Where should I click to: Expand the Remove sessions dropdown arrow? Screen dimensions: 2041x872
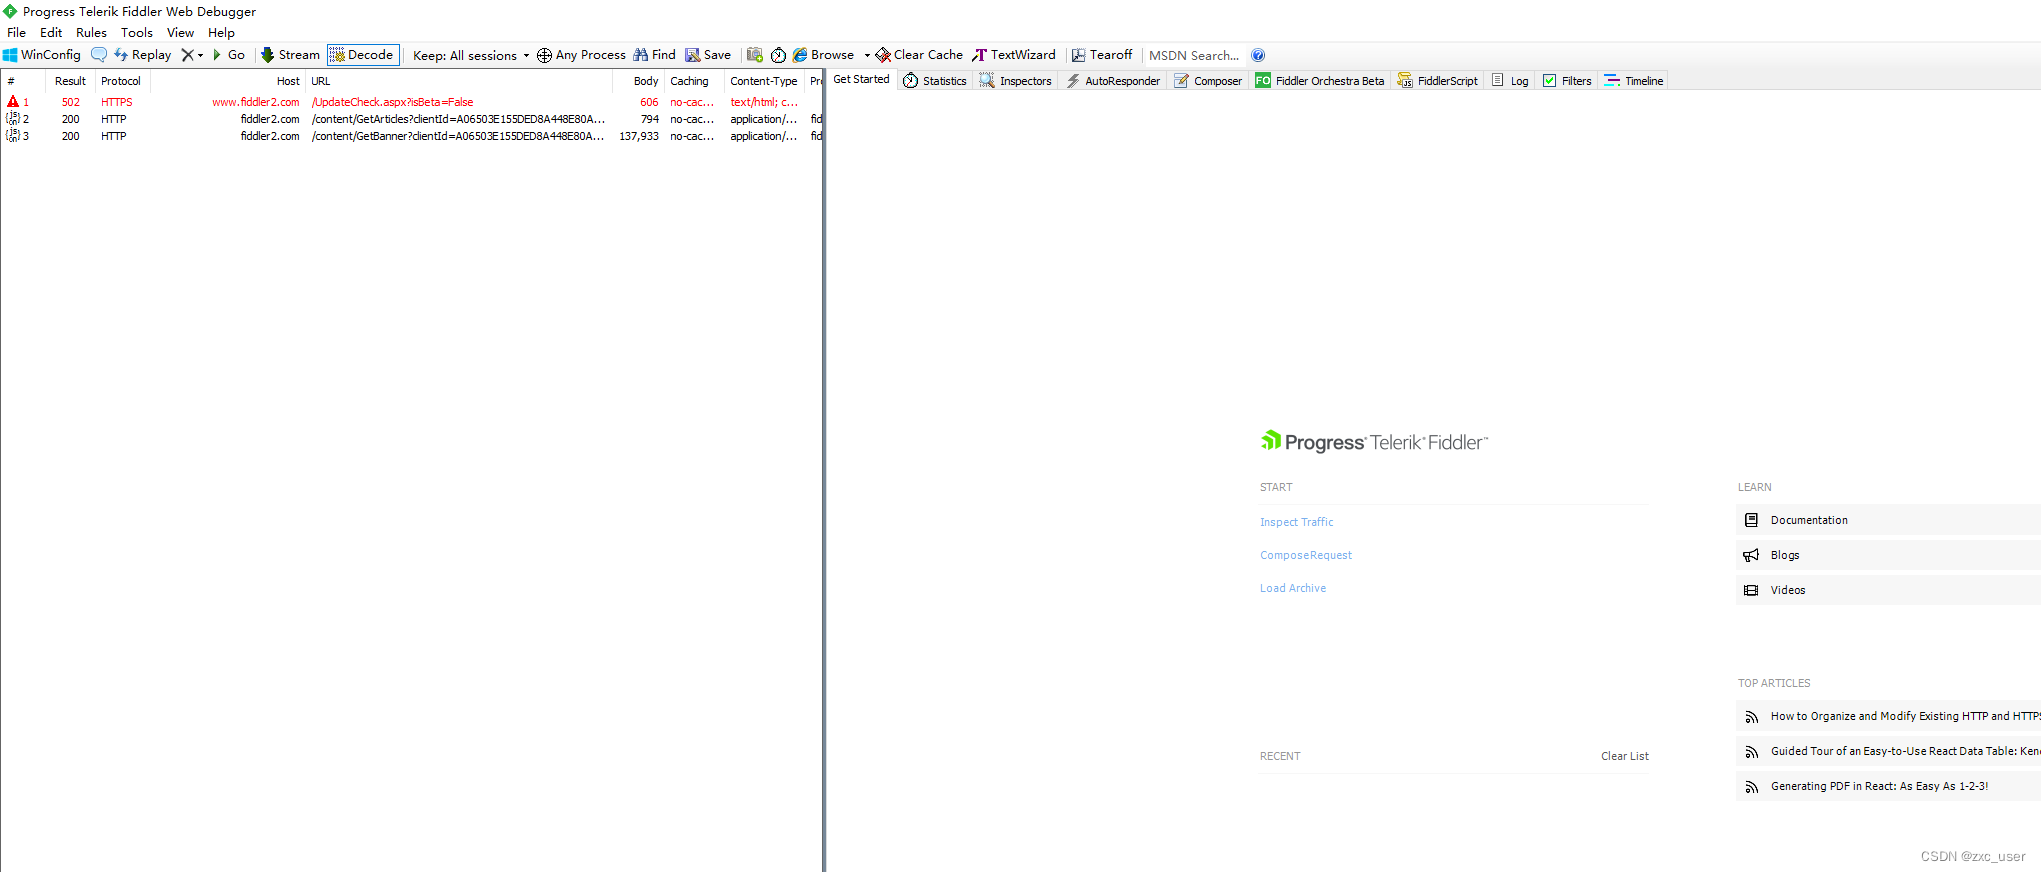pos(200,56)
